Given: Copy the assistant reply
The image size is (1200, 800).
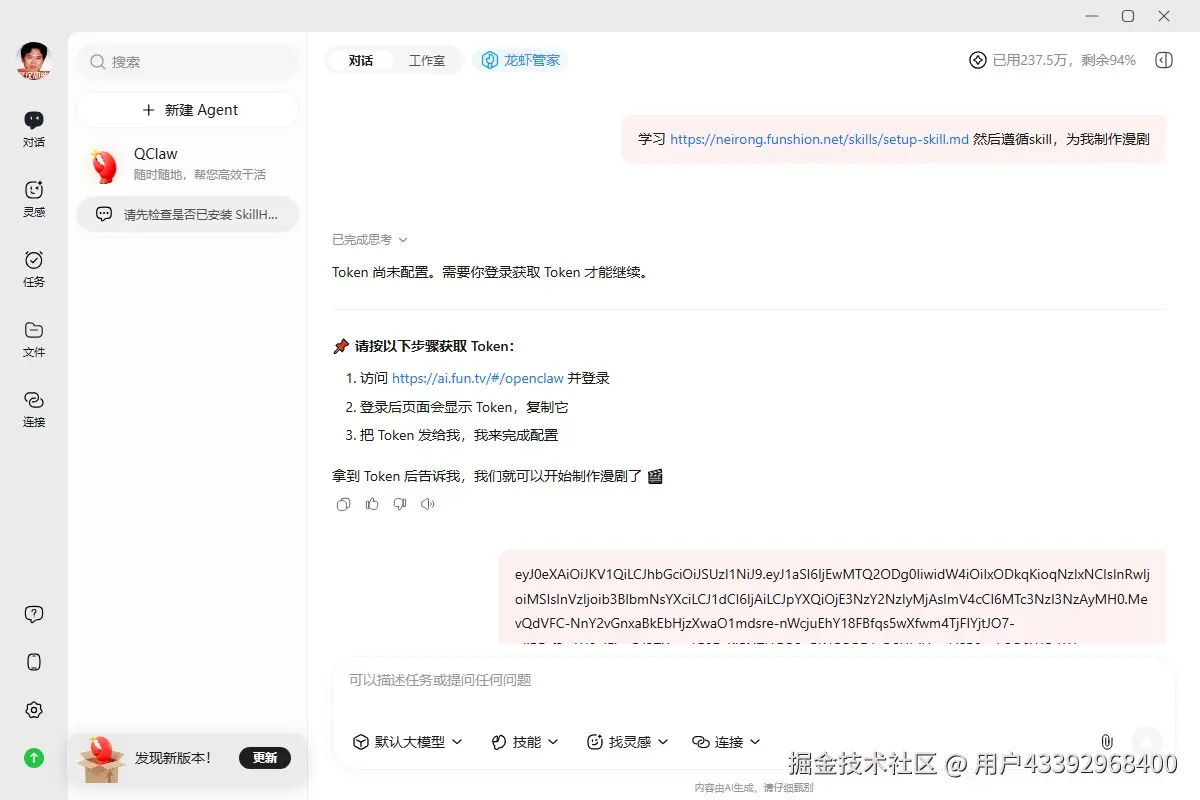Looking at the screenshot, I should (344, 504).
